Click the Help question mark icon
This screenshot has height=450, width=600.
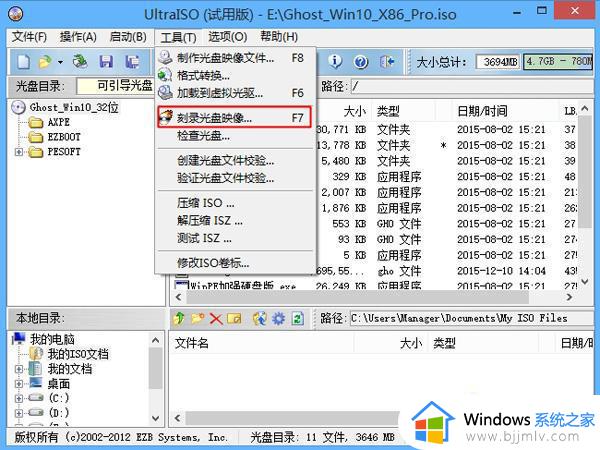click(361, 62)
